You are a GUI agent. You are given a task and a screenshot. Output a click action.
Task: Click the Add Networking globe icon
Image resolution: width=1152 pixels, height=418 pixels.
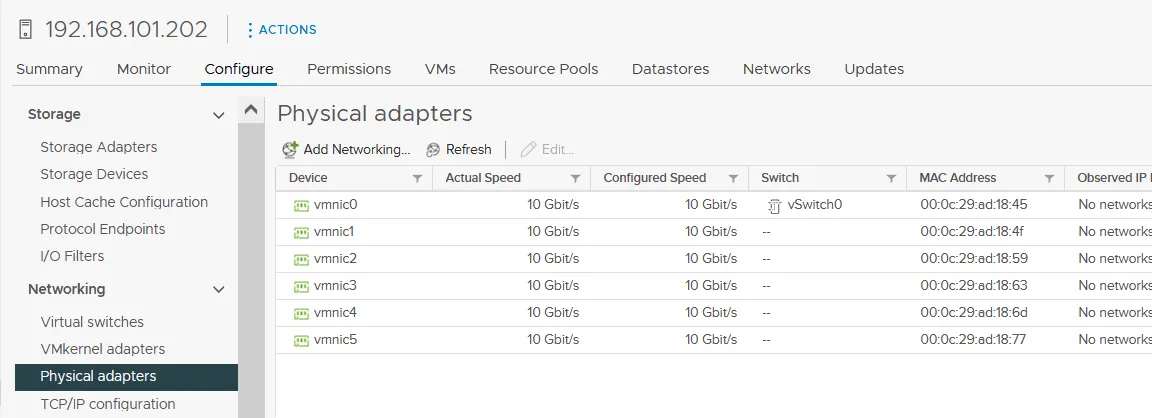click(290, 149)
